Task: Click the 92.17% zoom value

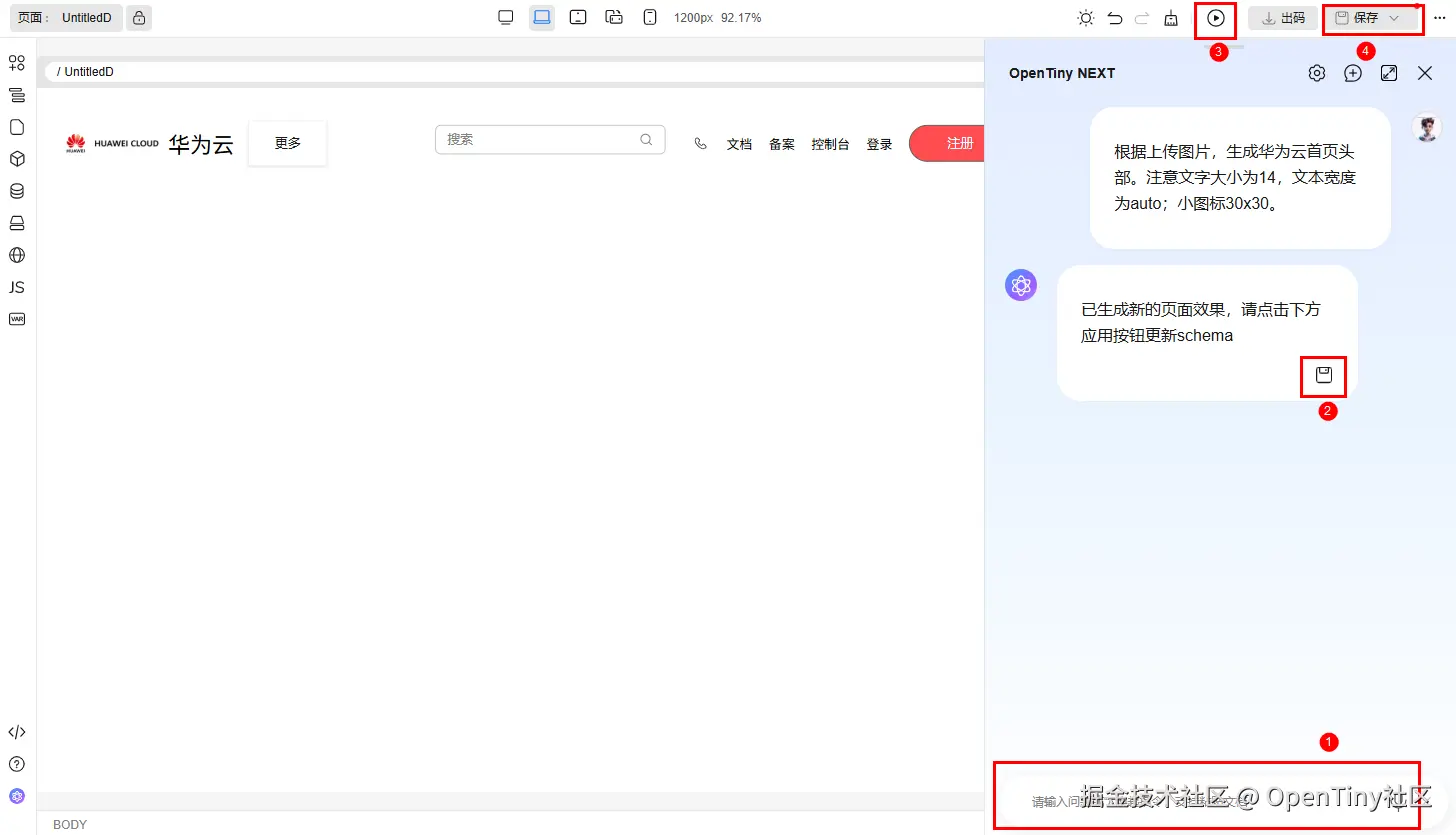Action: point(741,18)
